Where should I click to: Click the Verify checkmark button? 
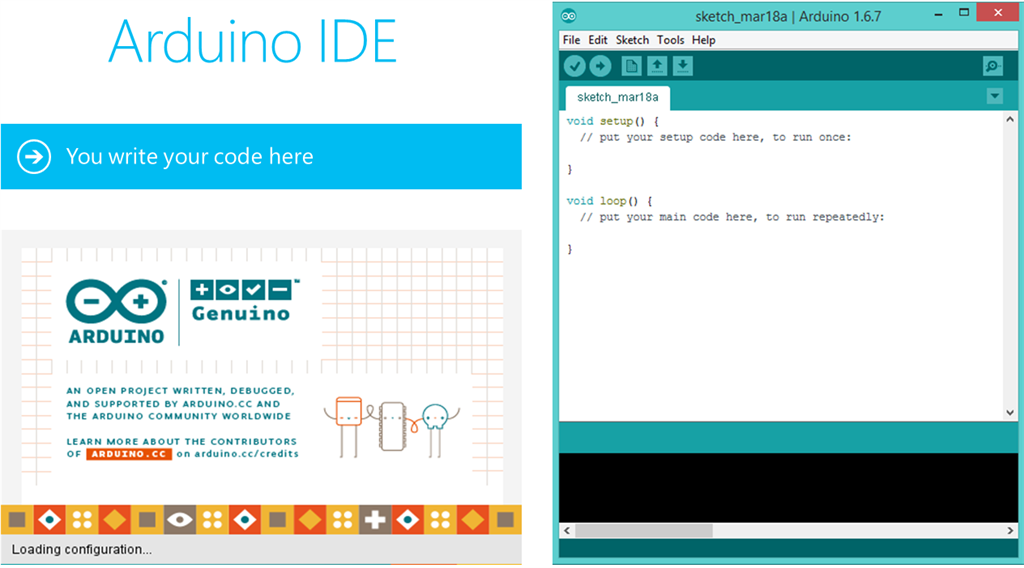574,66
